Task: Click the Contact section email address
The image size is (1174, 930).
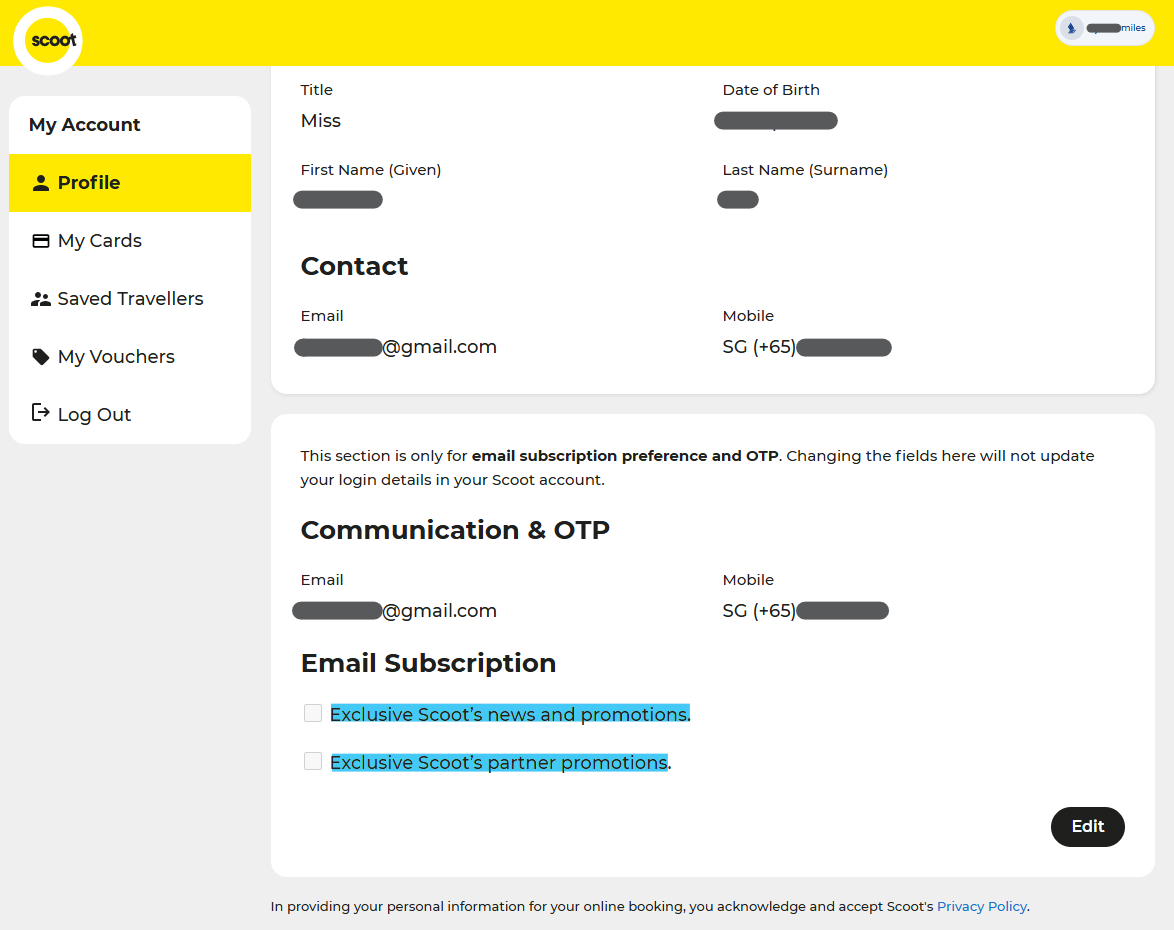Action: [x=395, y=347]
